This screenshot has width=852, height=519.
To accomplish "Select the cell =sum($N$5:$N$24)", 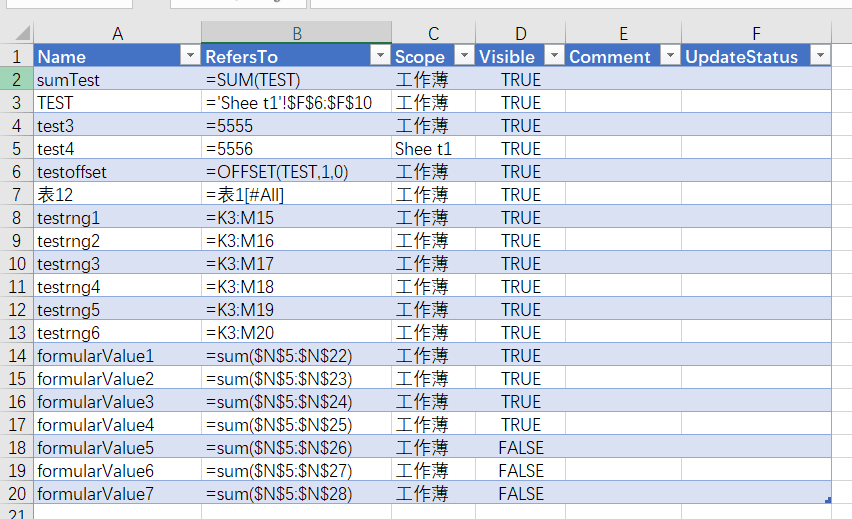I will point(297,402).
